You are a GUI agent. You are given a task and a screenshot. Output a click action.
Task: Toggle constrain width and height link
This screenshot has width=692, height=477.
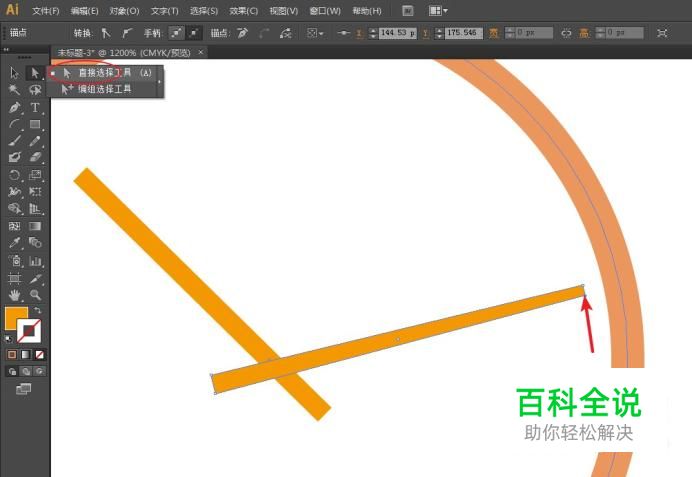[566, 33]
